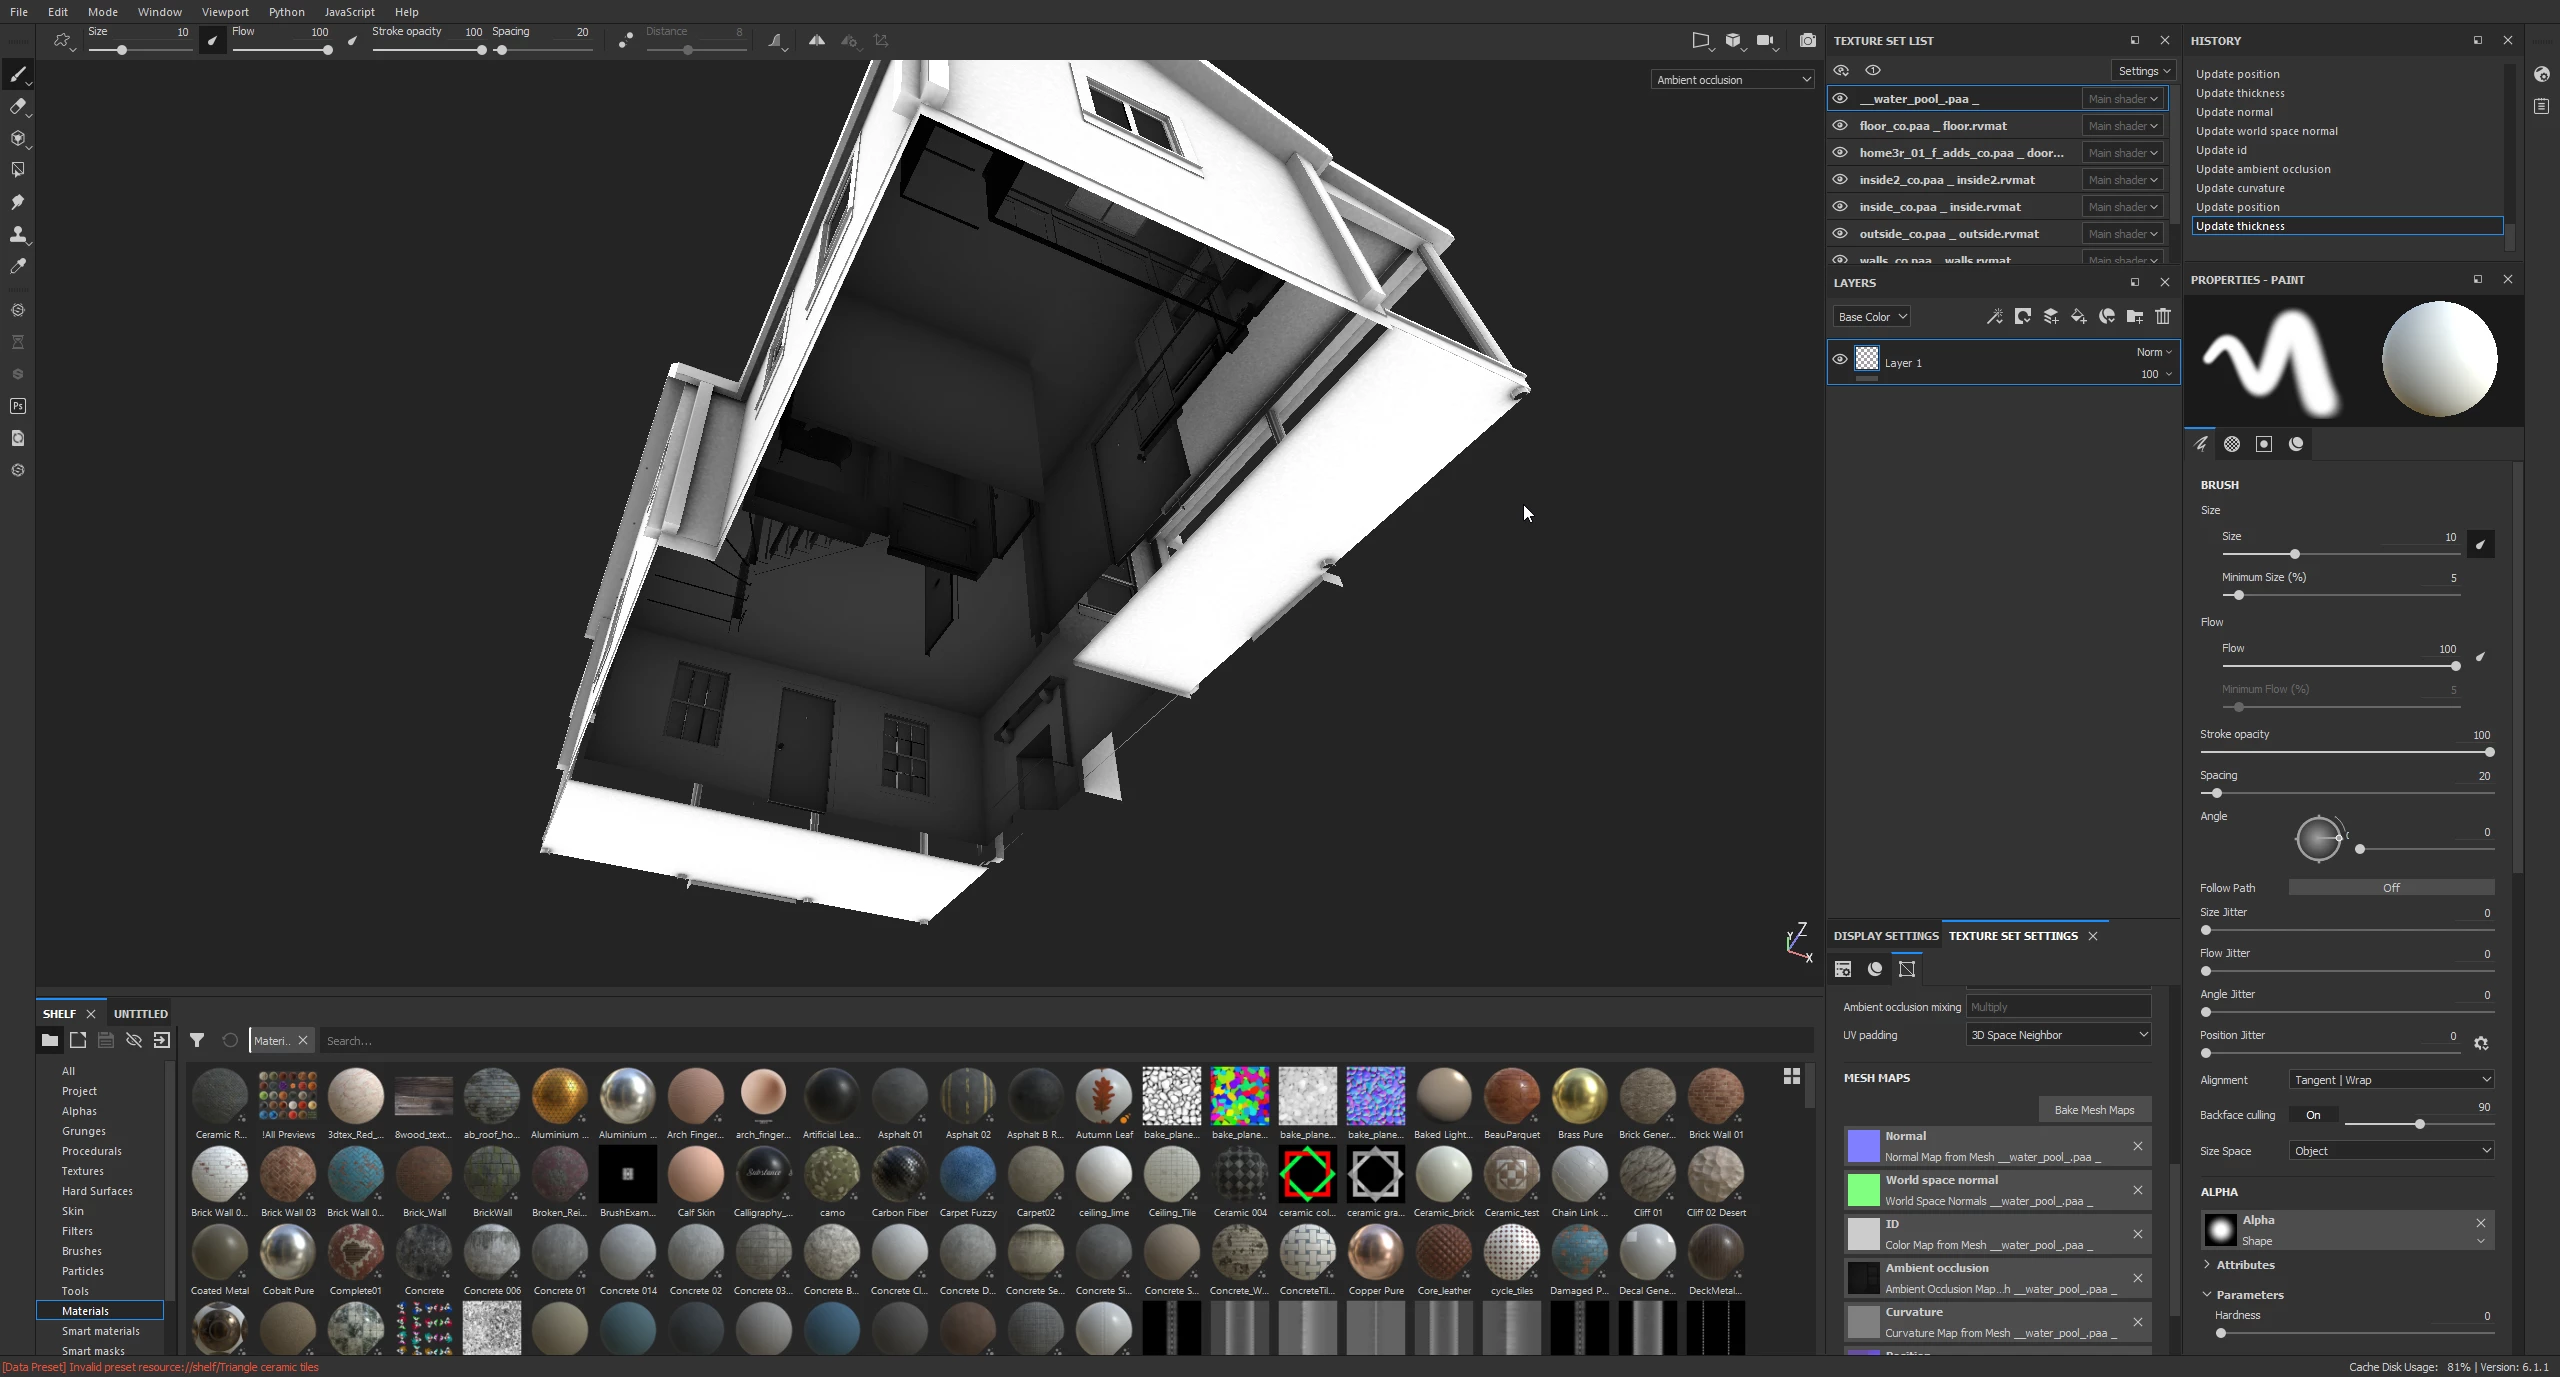
Task: Toggle Backface culling On button
Action: 2312,1115
